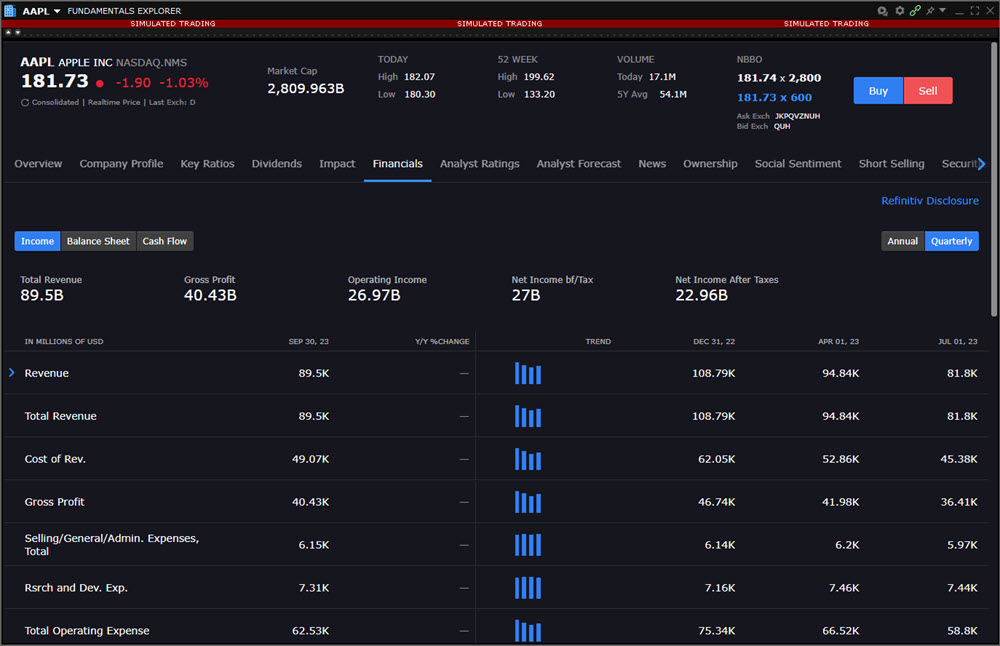This screenshot has height=646, width=1000.
Task: Click the APR 01, 23 column header
Action: coord(838,342)
